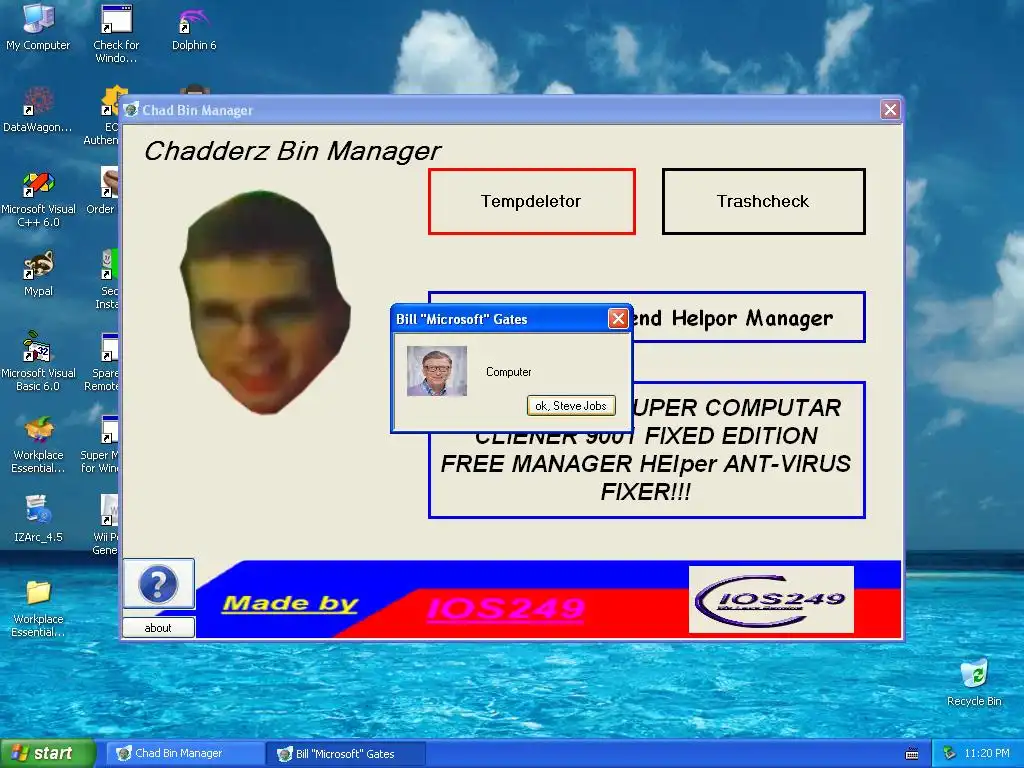
Task: Click the IOS249 logo image
Action: (771, 600)
